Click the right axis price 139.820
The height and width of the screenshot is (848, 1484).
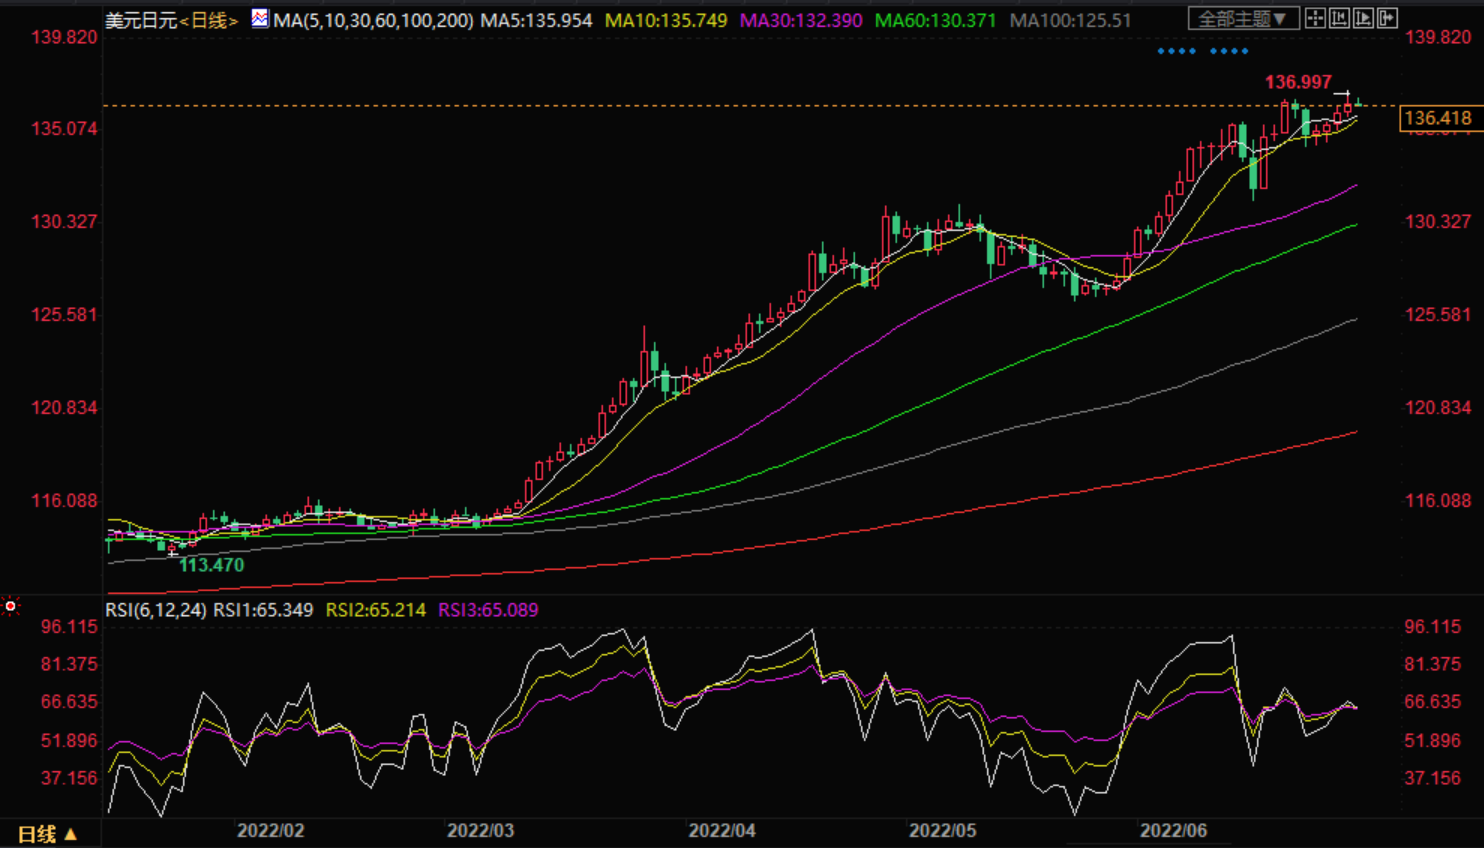point(1438,37)
